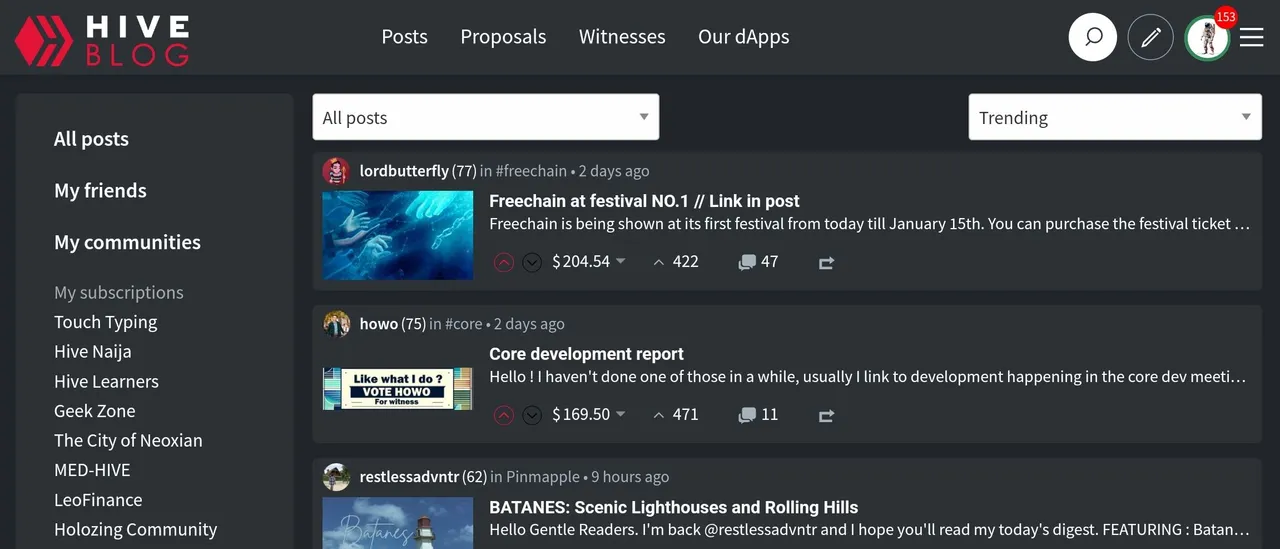Select My communities in the sidebar
1280x549 pixels.
click(127, 243)
